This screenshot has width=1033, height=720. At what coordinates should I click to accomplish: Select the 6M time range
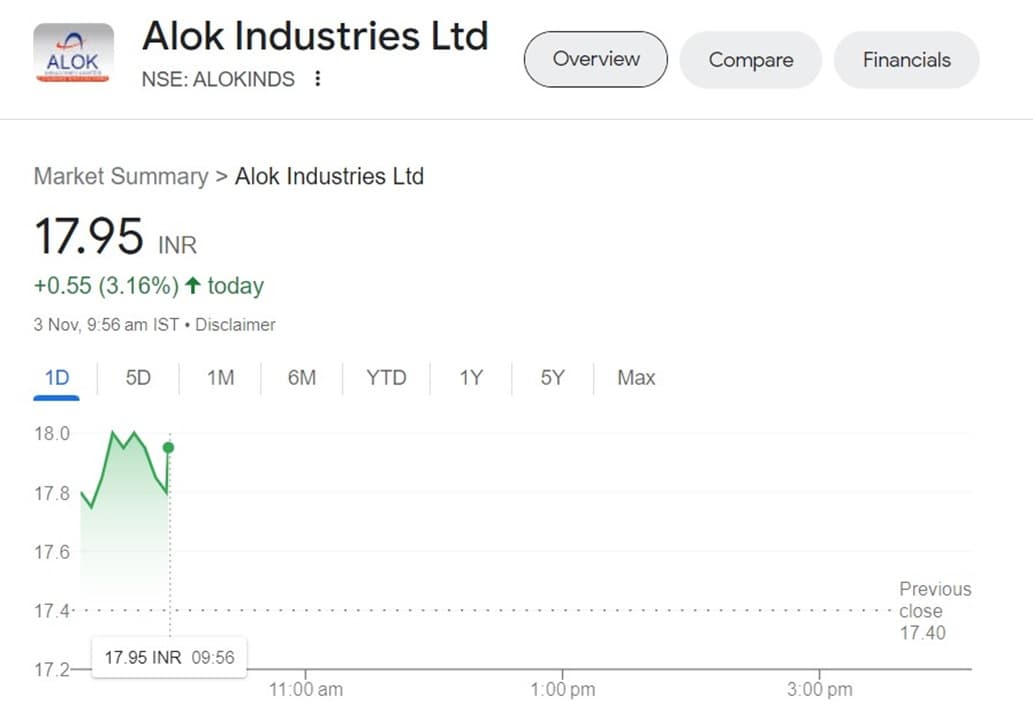point(301,378)
